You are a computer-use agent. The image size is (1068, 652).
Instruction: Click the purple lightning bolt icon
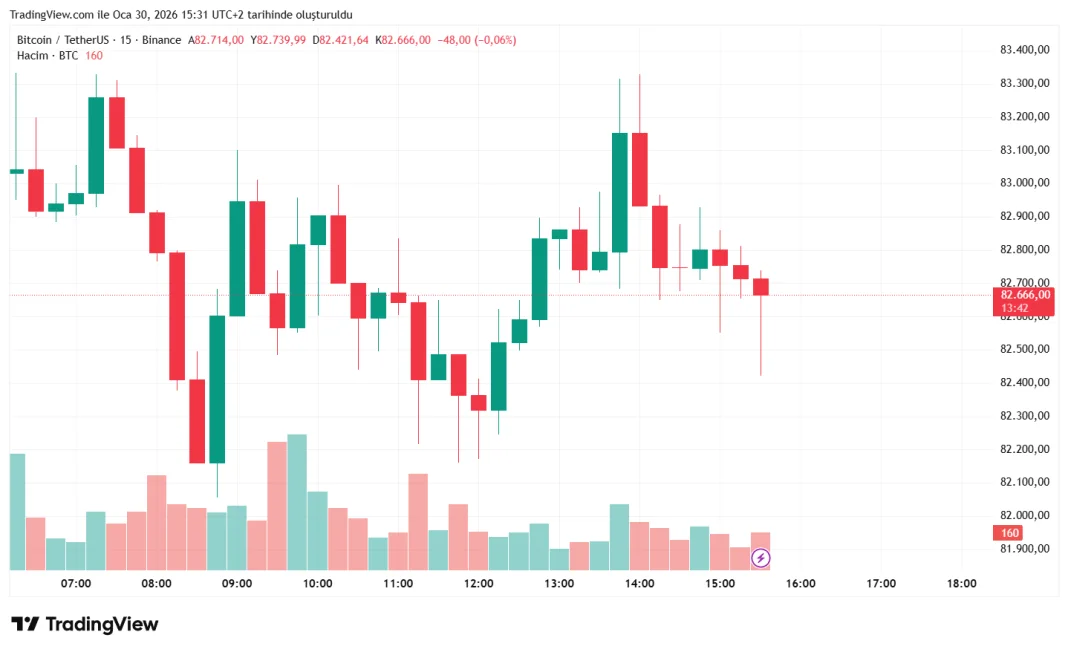(x=760, y=557)
